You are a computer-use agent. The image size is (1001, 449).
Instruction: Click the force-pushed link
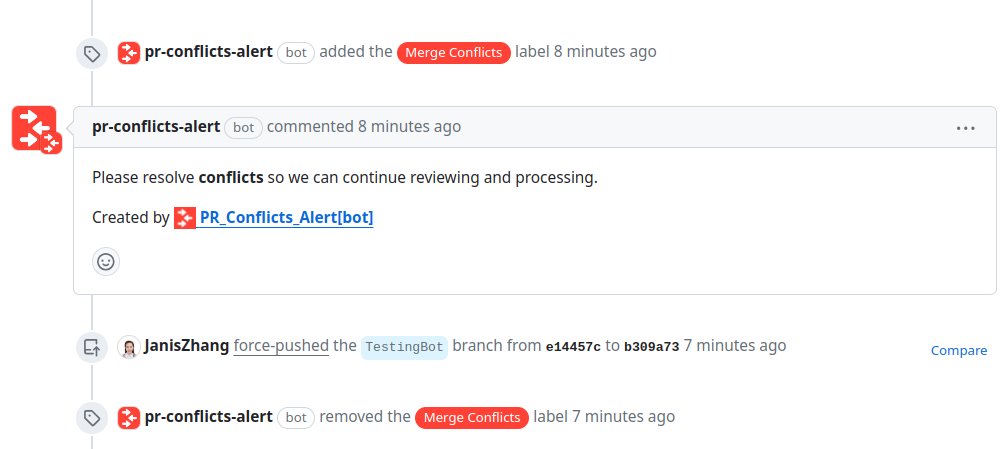tap(281, 346)
